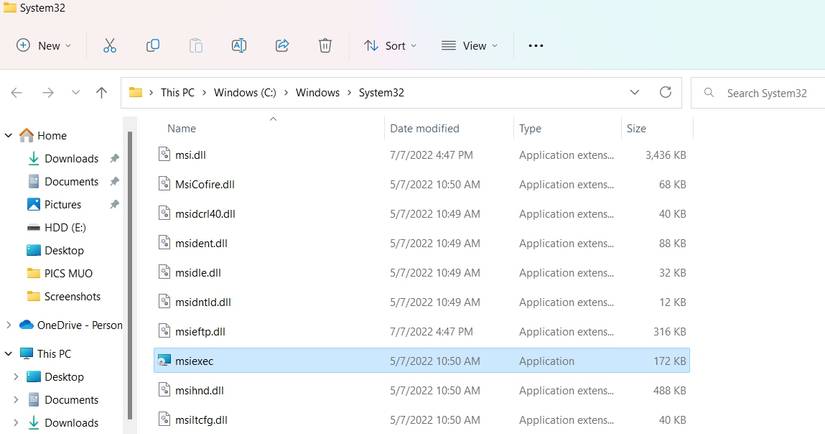Open recent locations dropdown arrow
The width and height of the screenshot is (825, 434).
[76, 93]
